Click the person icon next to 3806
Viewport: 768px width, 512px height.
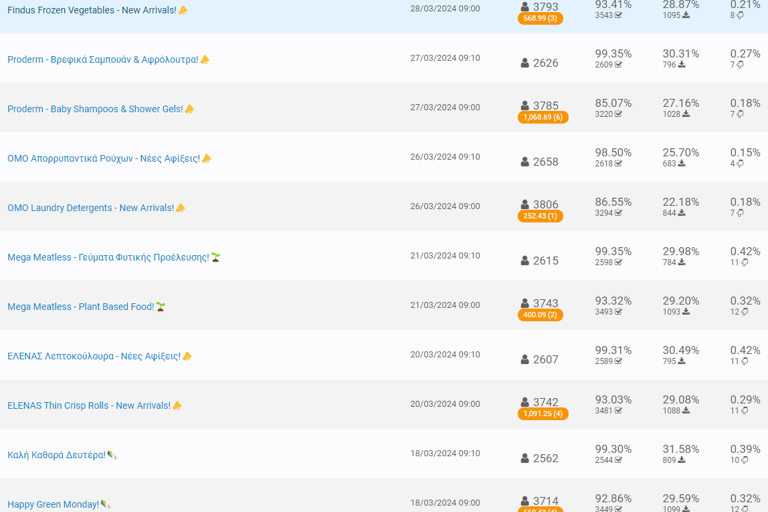525,204
